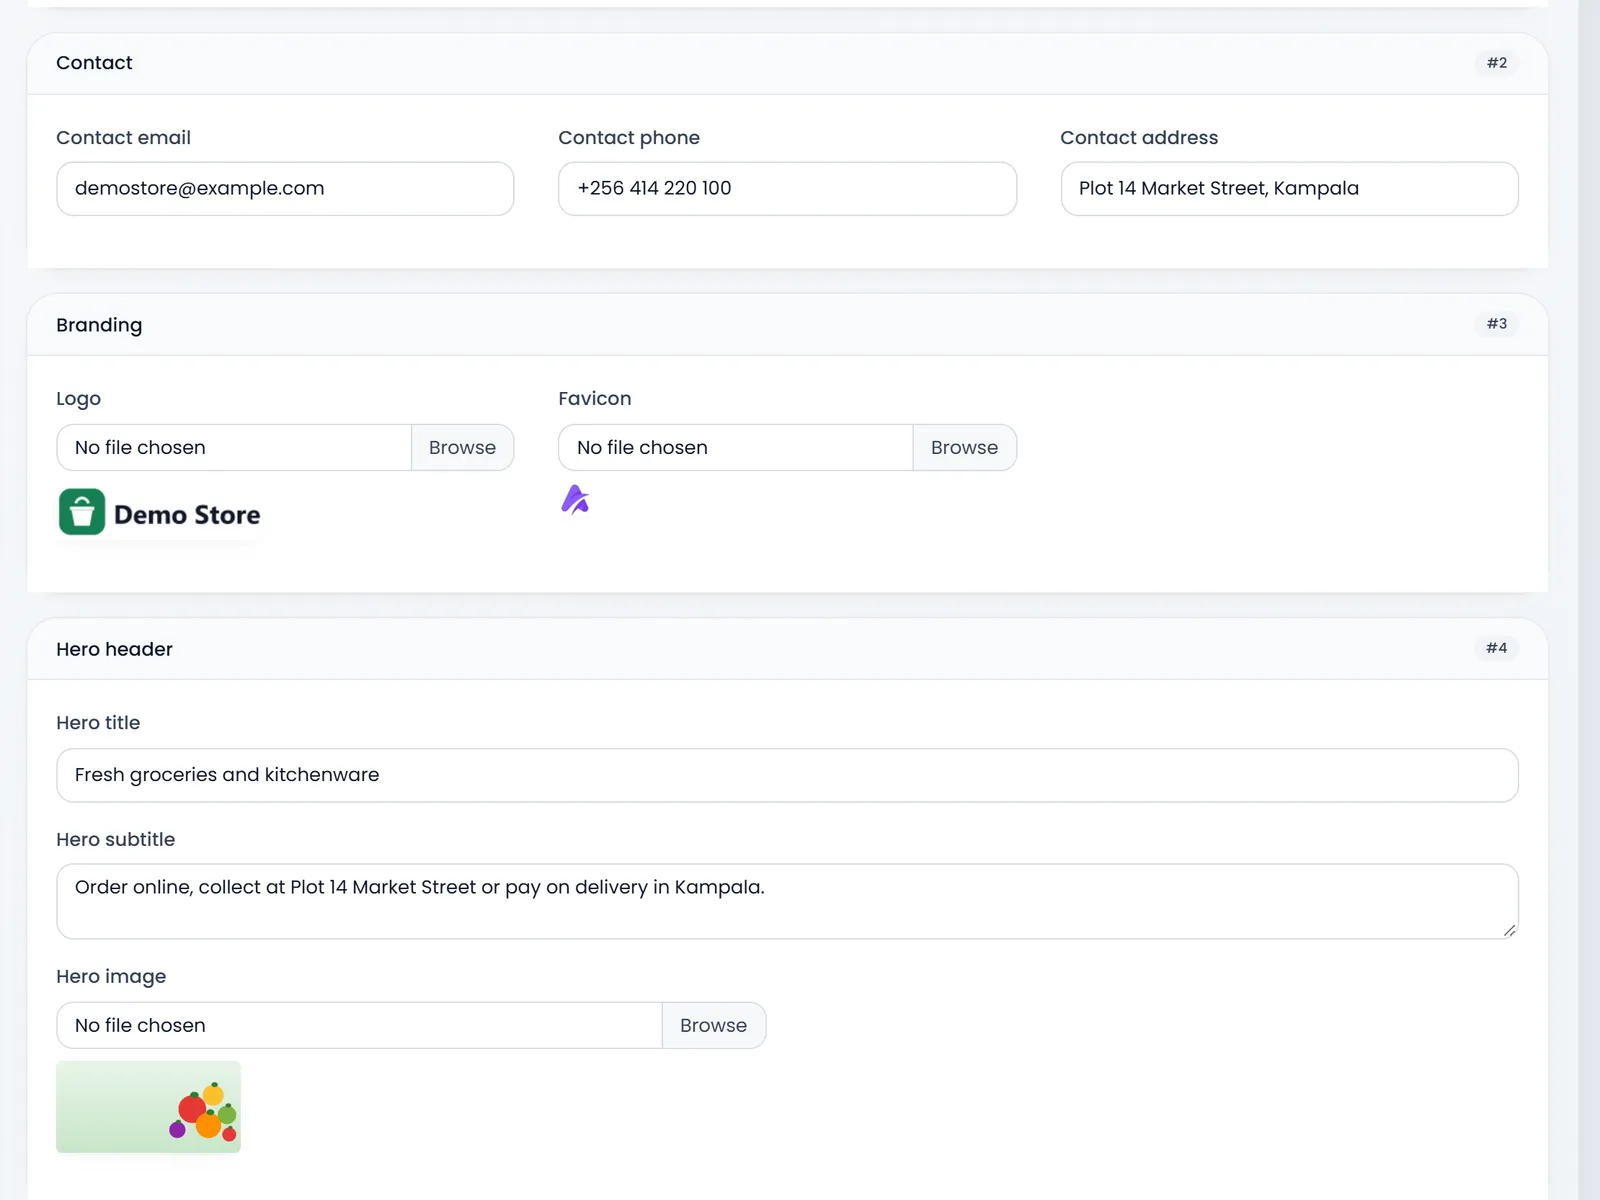Screen dimensions: 1600x1200
Task: Click the Contact section heading
Action: 94,63
